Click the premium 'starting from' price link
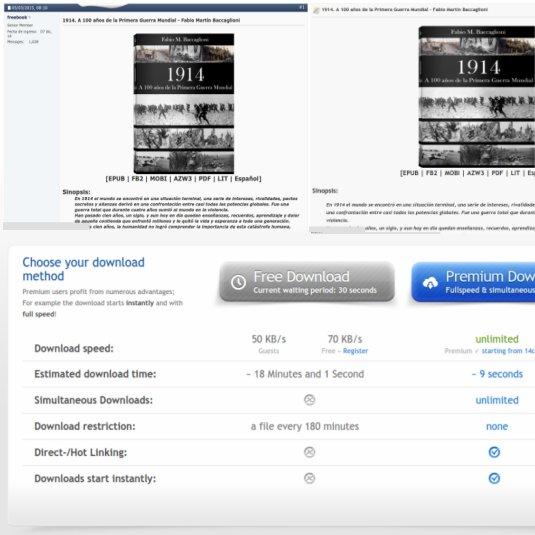Image resolution: width=535 pixels, height=535 pixels. [x=508, y=351]
